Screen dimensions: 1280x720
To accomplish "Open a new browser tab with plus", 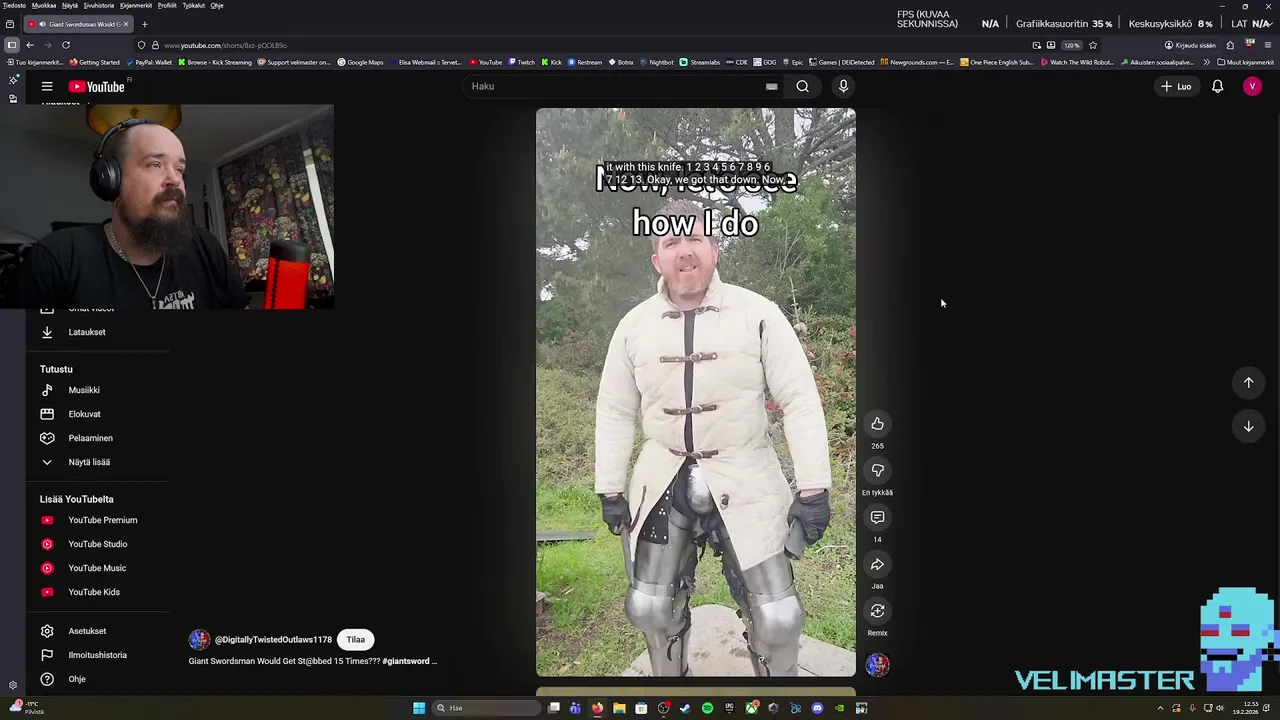I will 144,24.
